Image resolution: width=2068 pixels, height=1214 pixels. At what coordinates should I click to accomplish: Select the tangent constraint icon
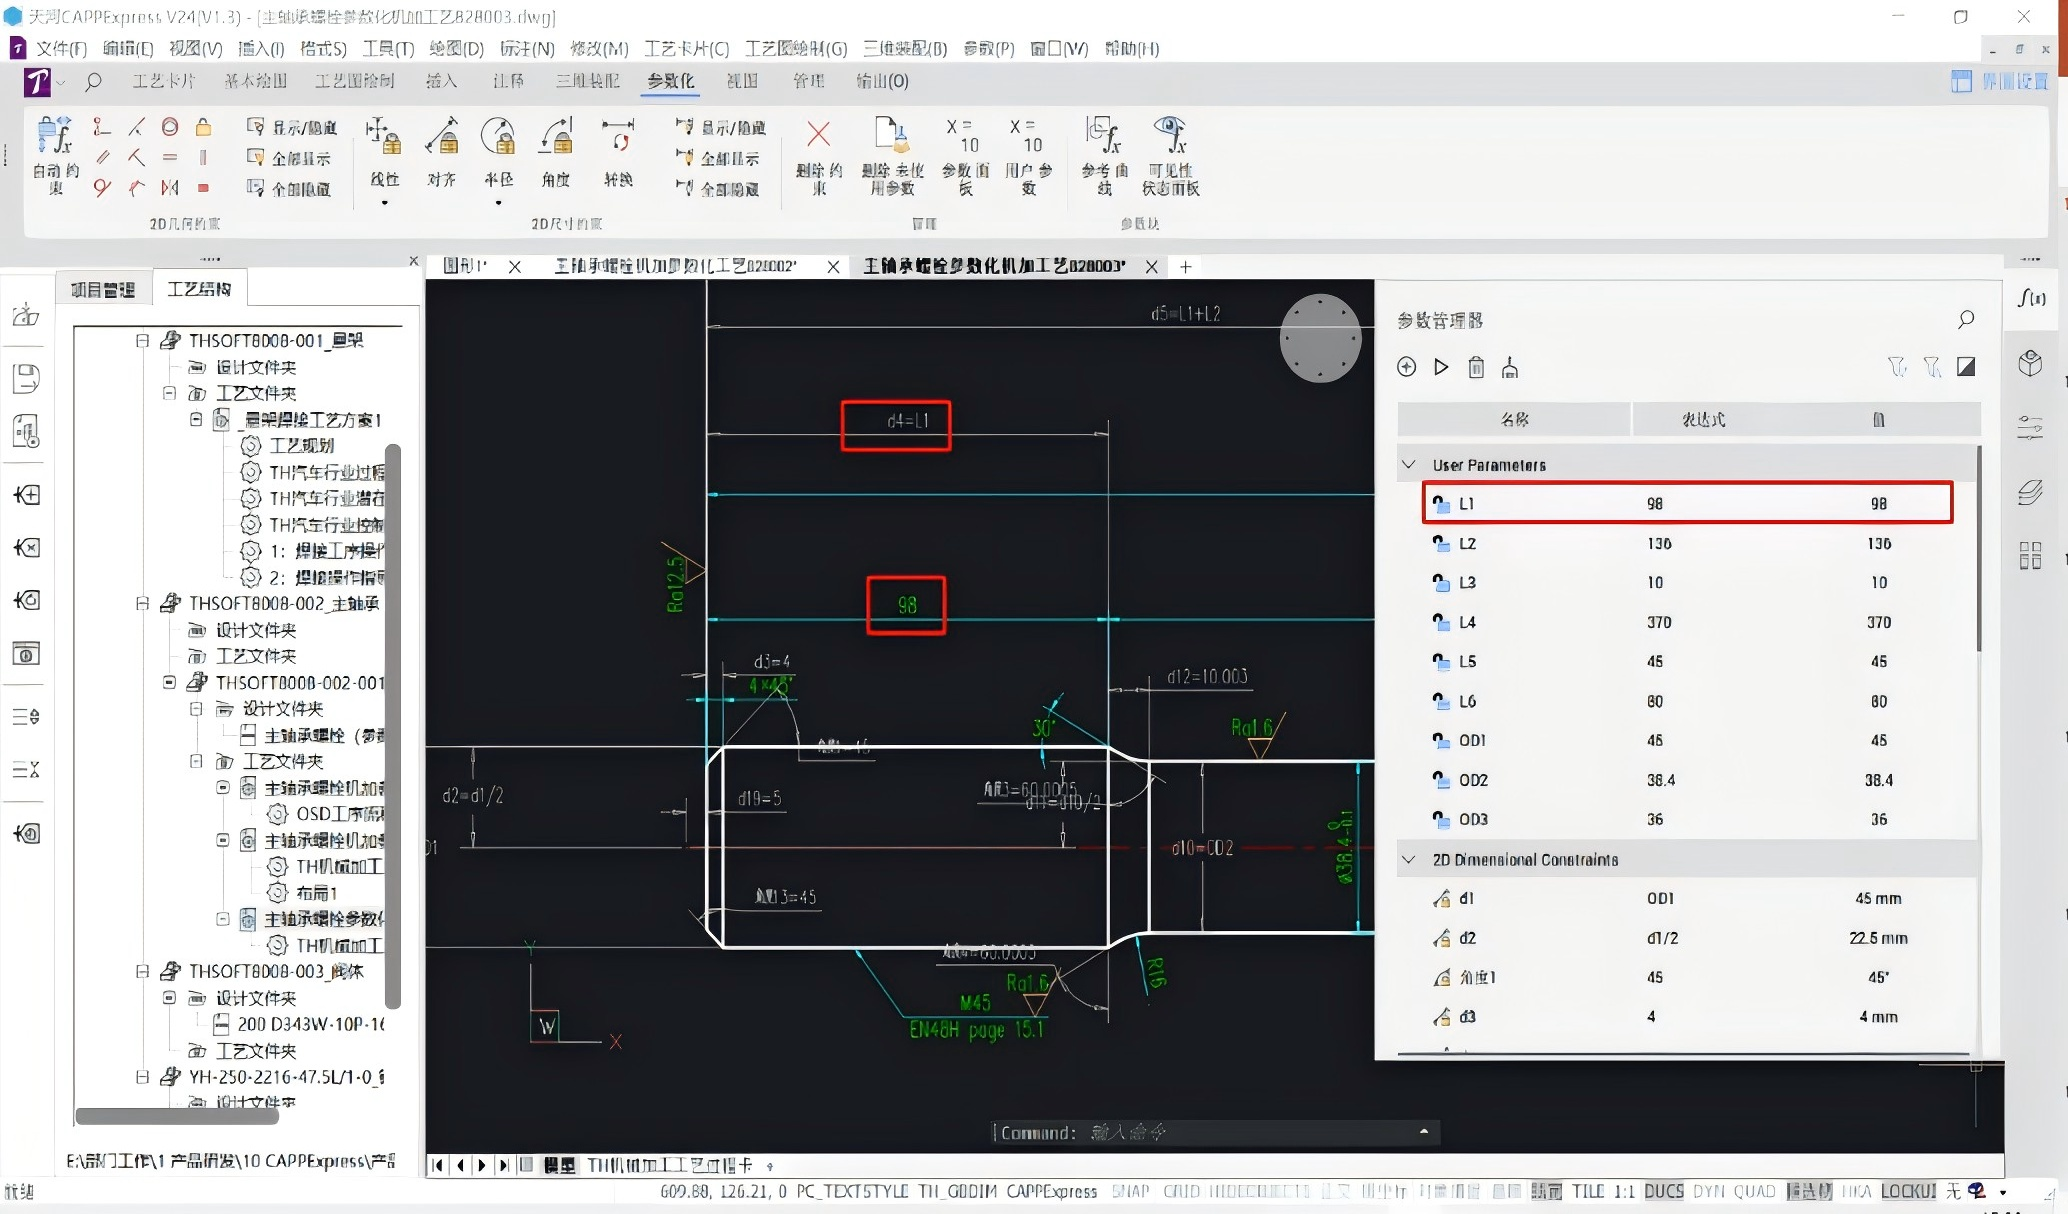point(102,187)
